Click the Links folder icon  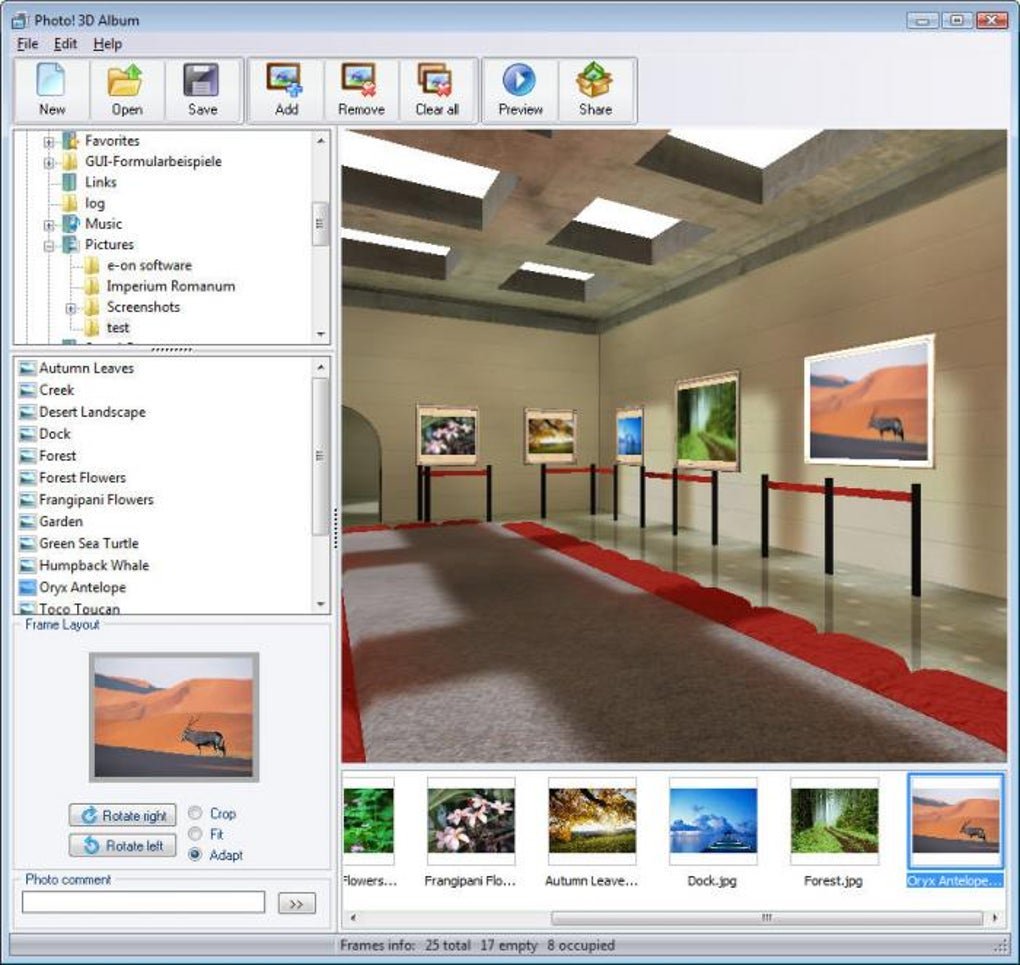click(70, 182)
